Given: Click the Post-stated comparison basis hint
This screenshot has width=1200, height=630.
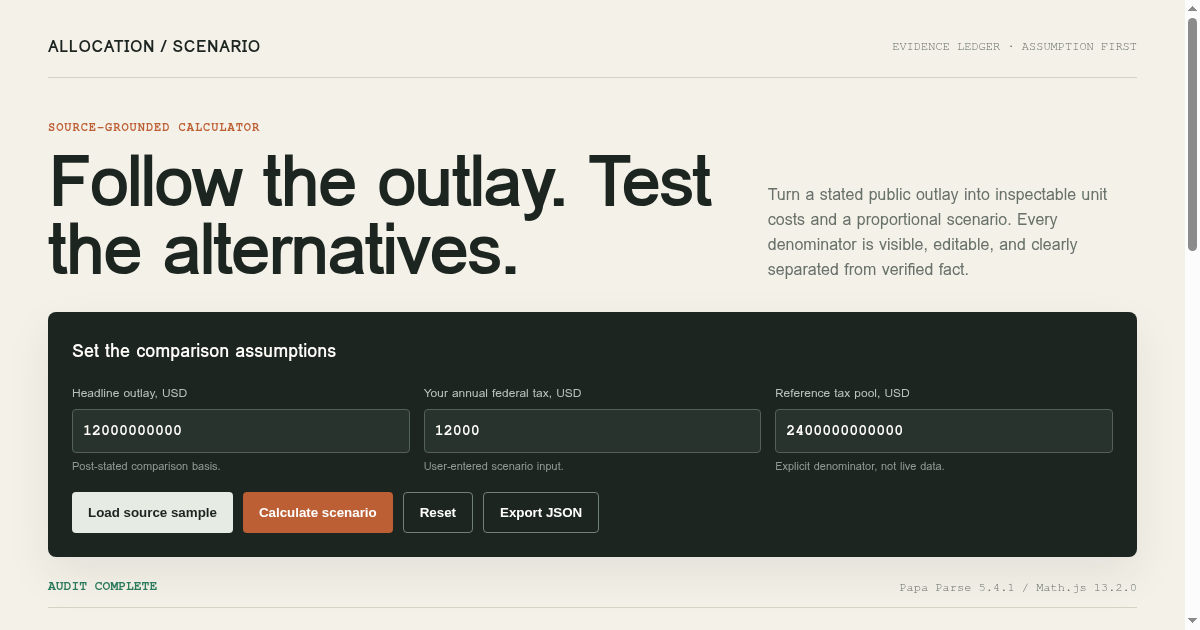Looking at the screenshot, I should pyautogui.click(x=146, y=466).
